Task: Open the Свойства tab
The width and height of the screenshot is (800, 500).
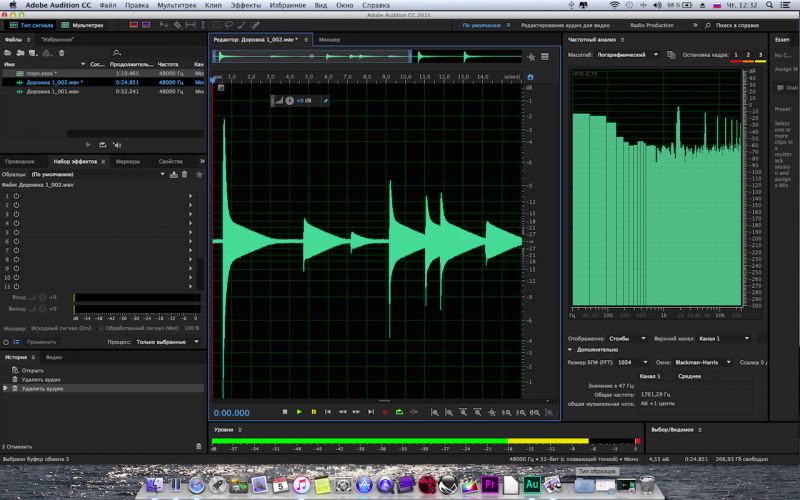Action: click(x=170, y=161)
